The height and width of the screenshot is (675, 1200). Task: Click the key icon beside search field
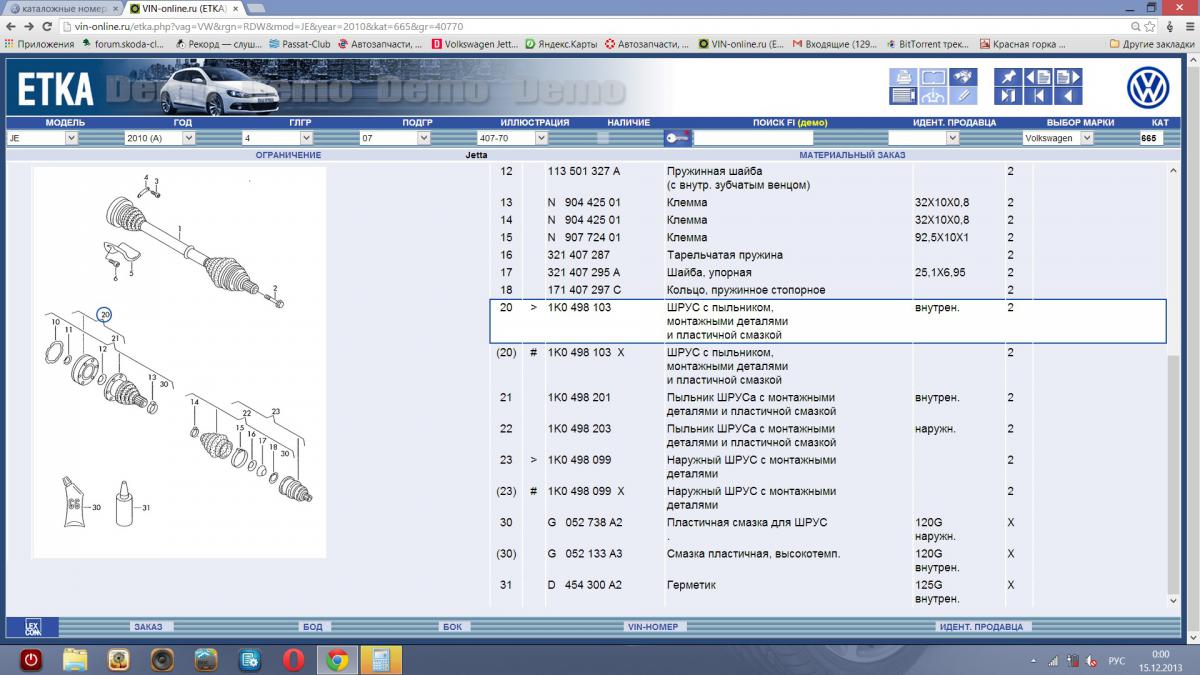coord(677,138)
